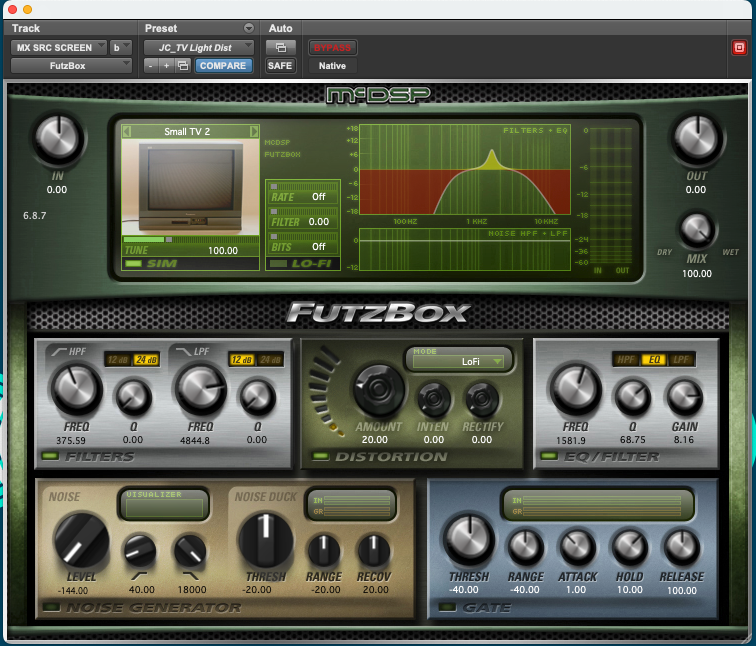The width and height of the screenshot is (756, 646).
Task: Open insert position dropdown labeled b
Action: 121,47
